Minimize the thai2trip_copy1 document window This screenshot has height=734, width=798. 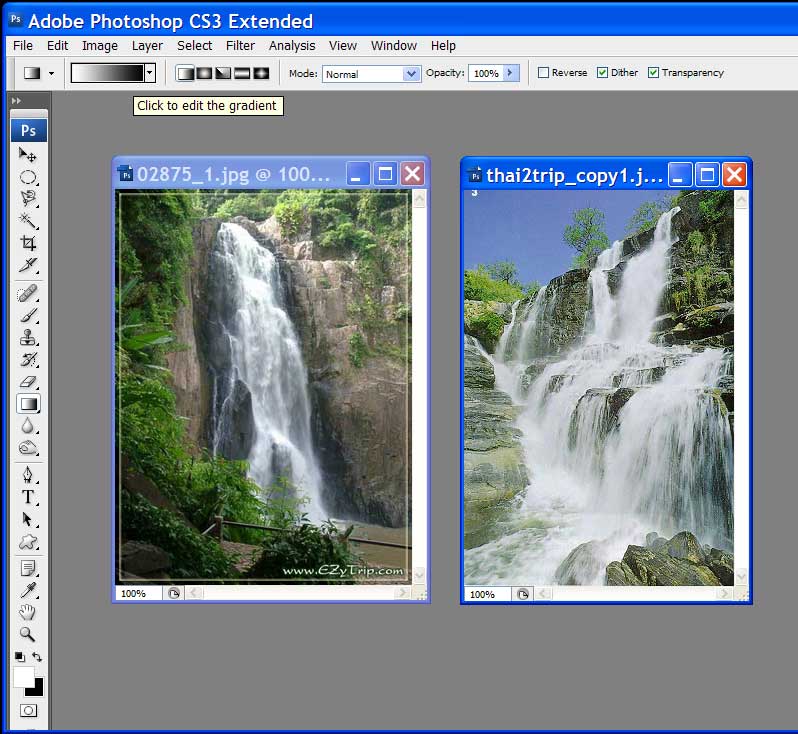(x=679, y=175)
